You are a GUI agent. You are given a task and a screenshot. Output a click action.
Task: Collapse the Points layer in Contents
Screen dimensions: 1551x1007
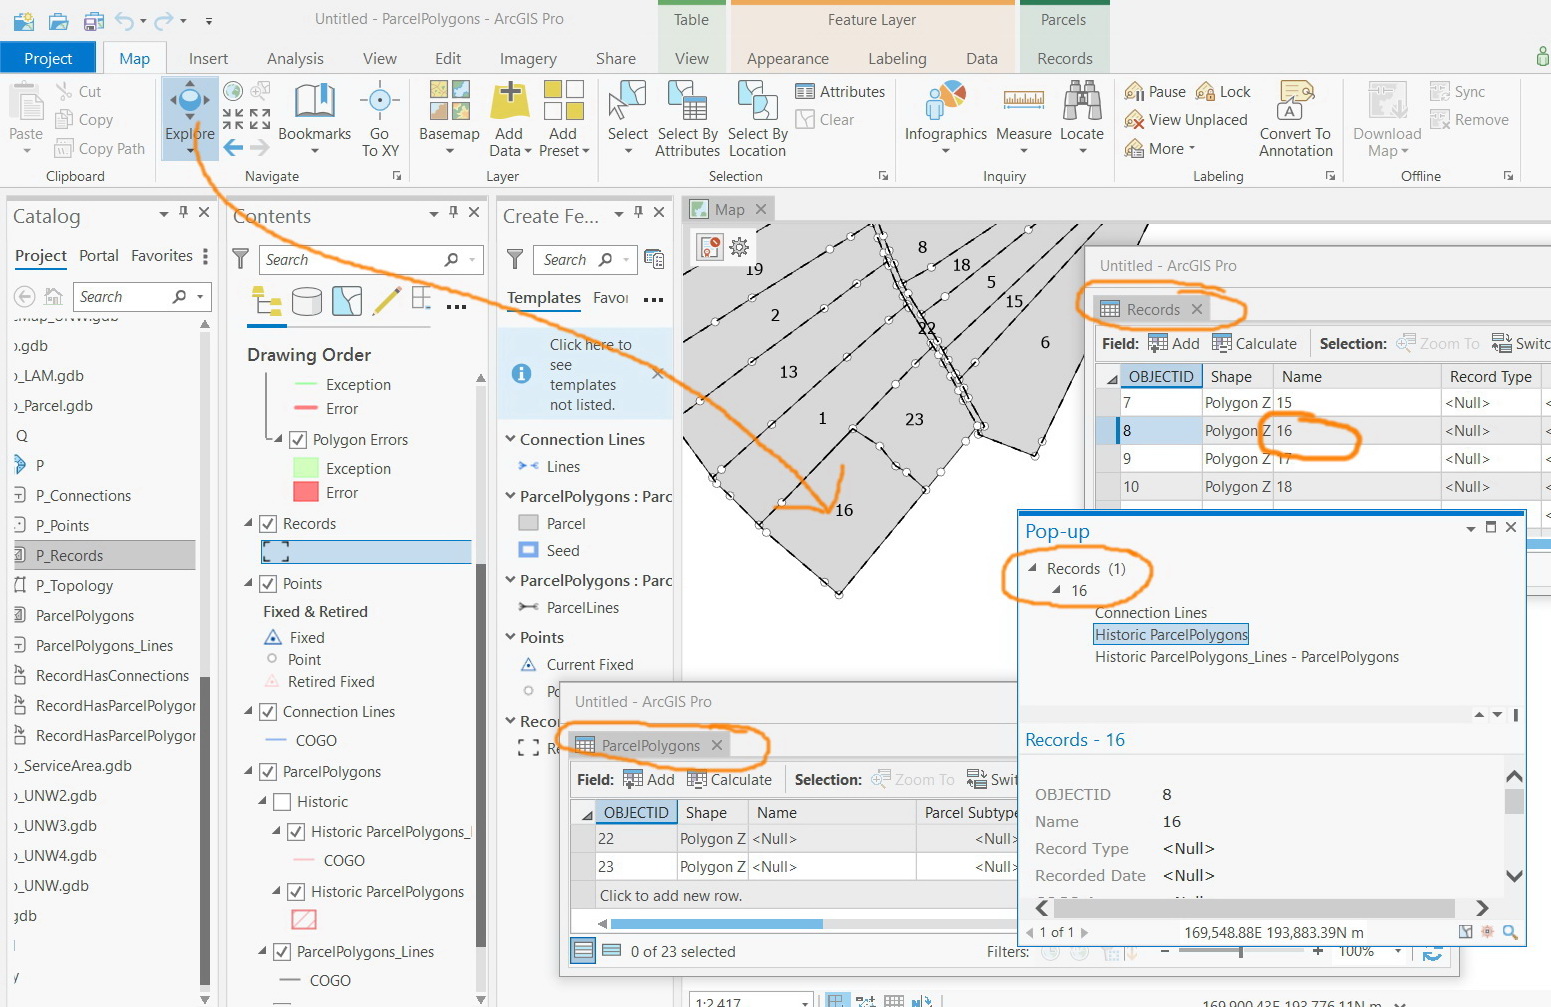tap(249, 584)
